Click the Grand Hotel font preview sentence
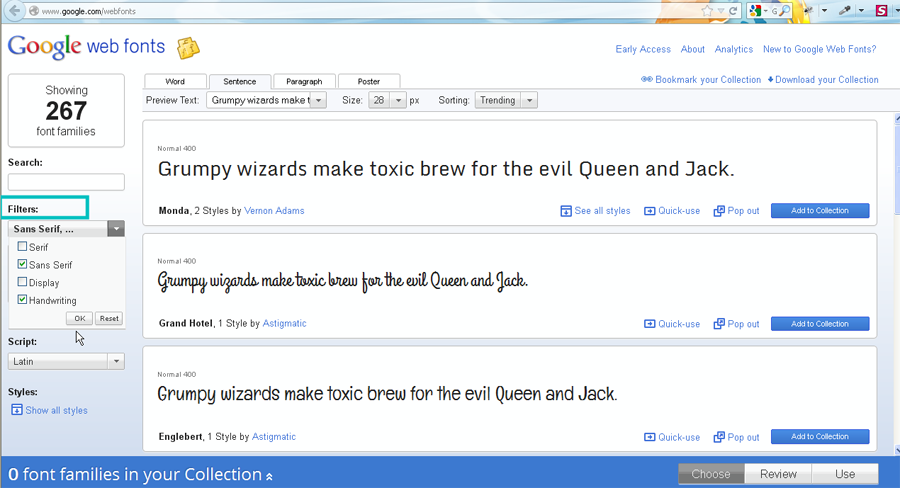Image resolution: width=900 pixels, height=488 pixels. tap(343, 281)
